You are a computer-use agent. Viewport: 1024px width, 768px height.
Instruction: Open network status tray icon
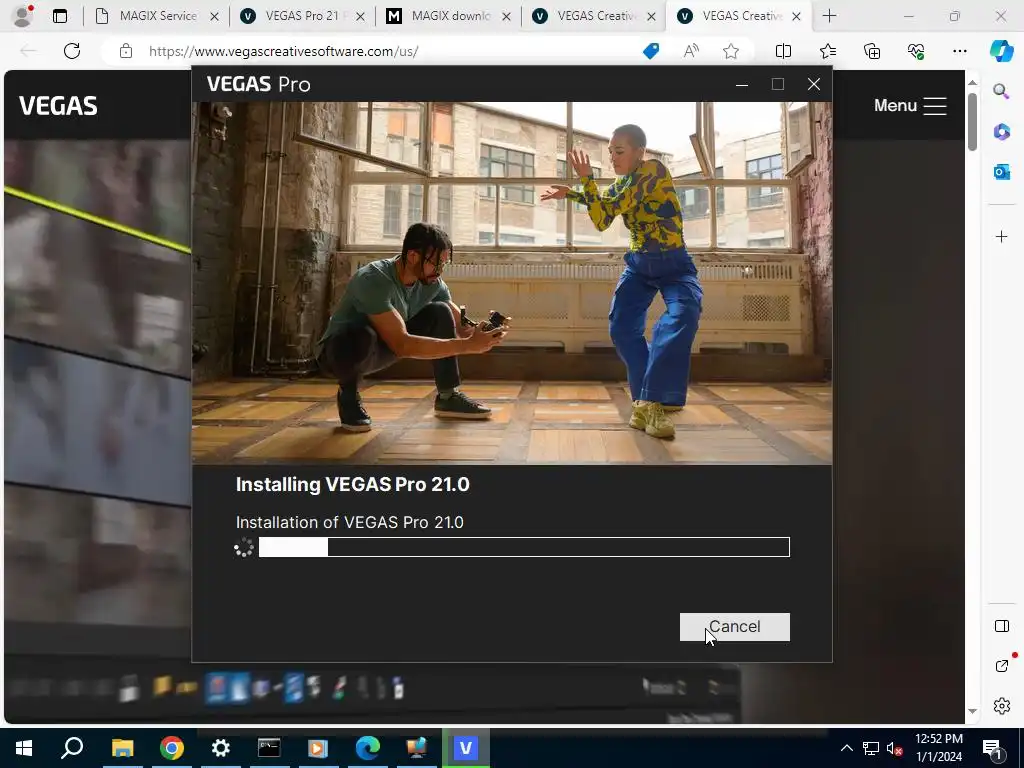point(871,748)
